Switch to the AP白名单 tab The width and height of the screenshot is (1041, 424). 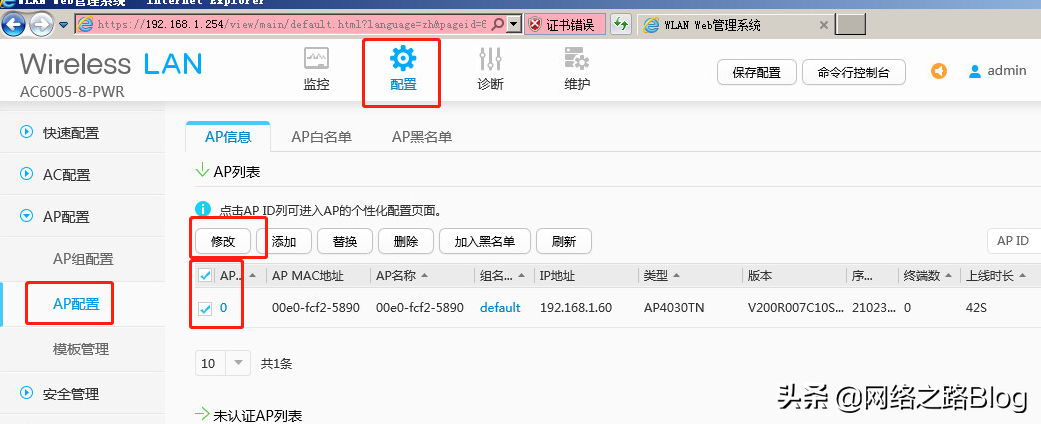(320, 137)
